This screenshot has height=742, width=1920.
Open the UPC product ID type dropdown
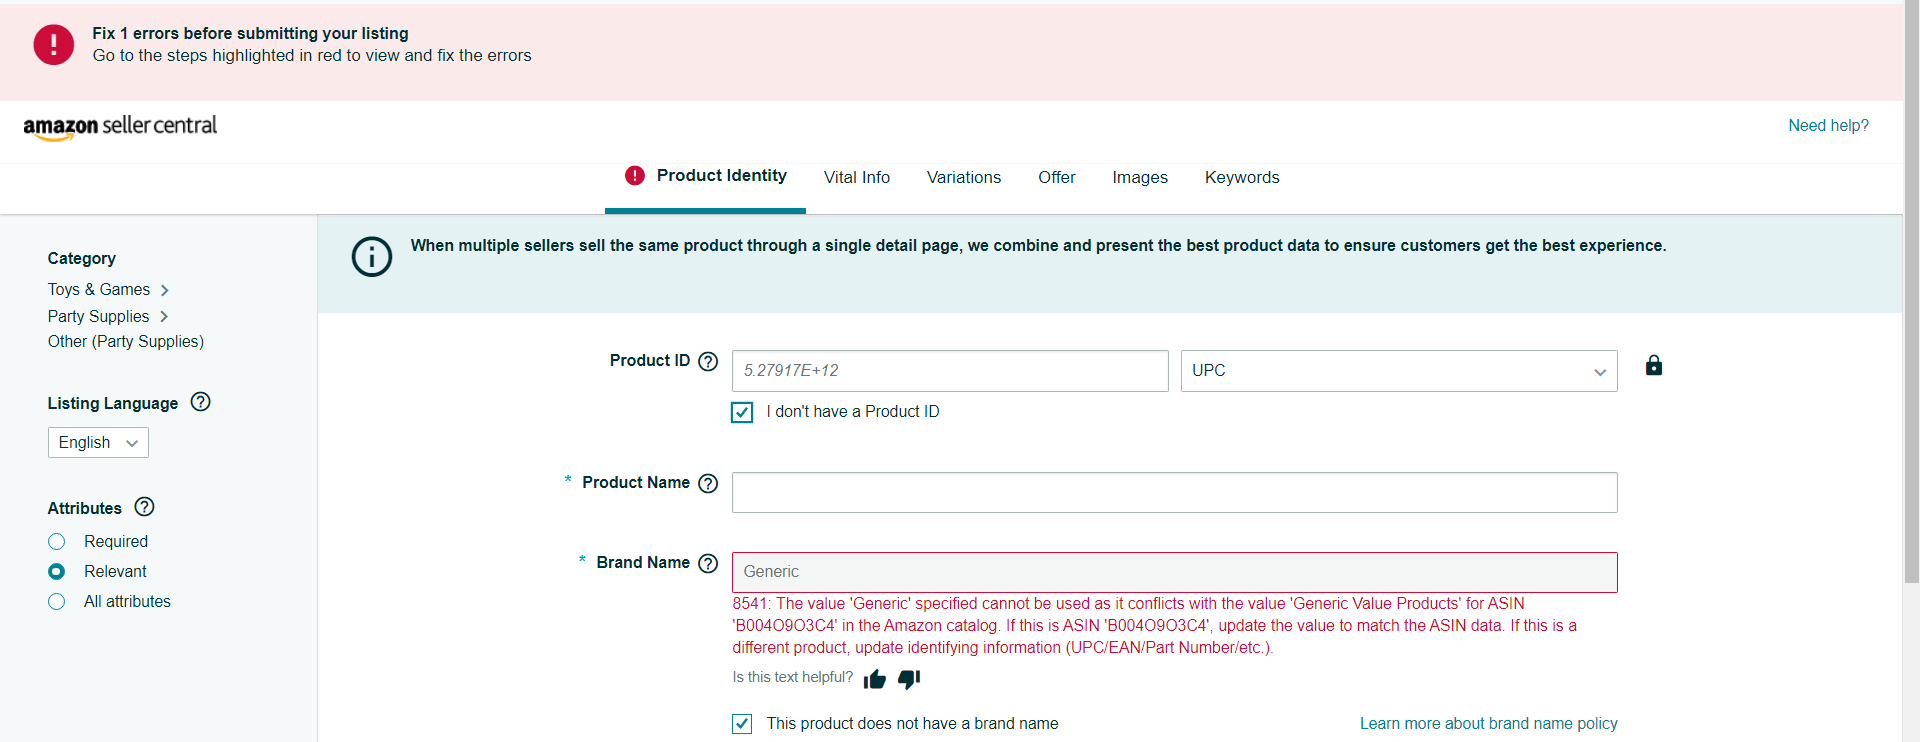[x=1398, y=371]
